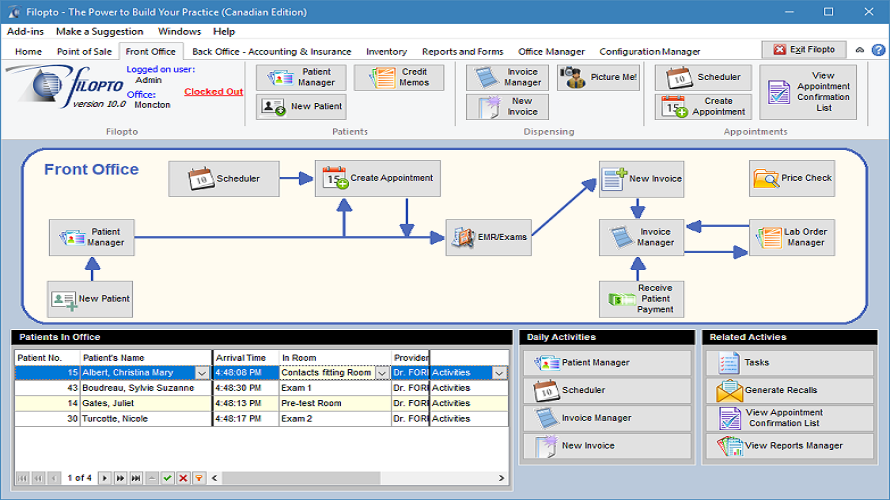Click the Clocked Out link

point(213,91)
